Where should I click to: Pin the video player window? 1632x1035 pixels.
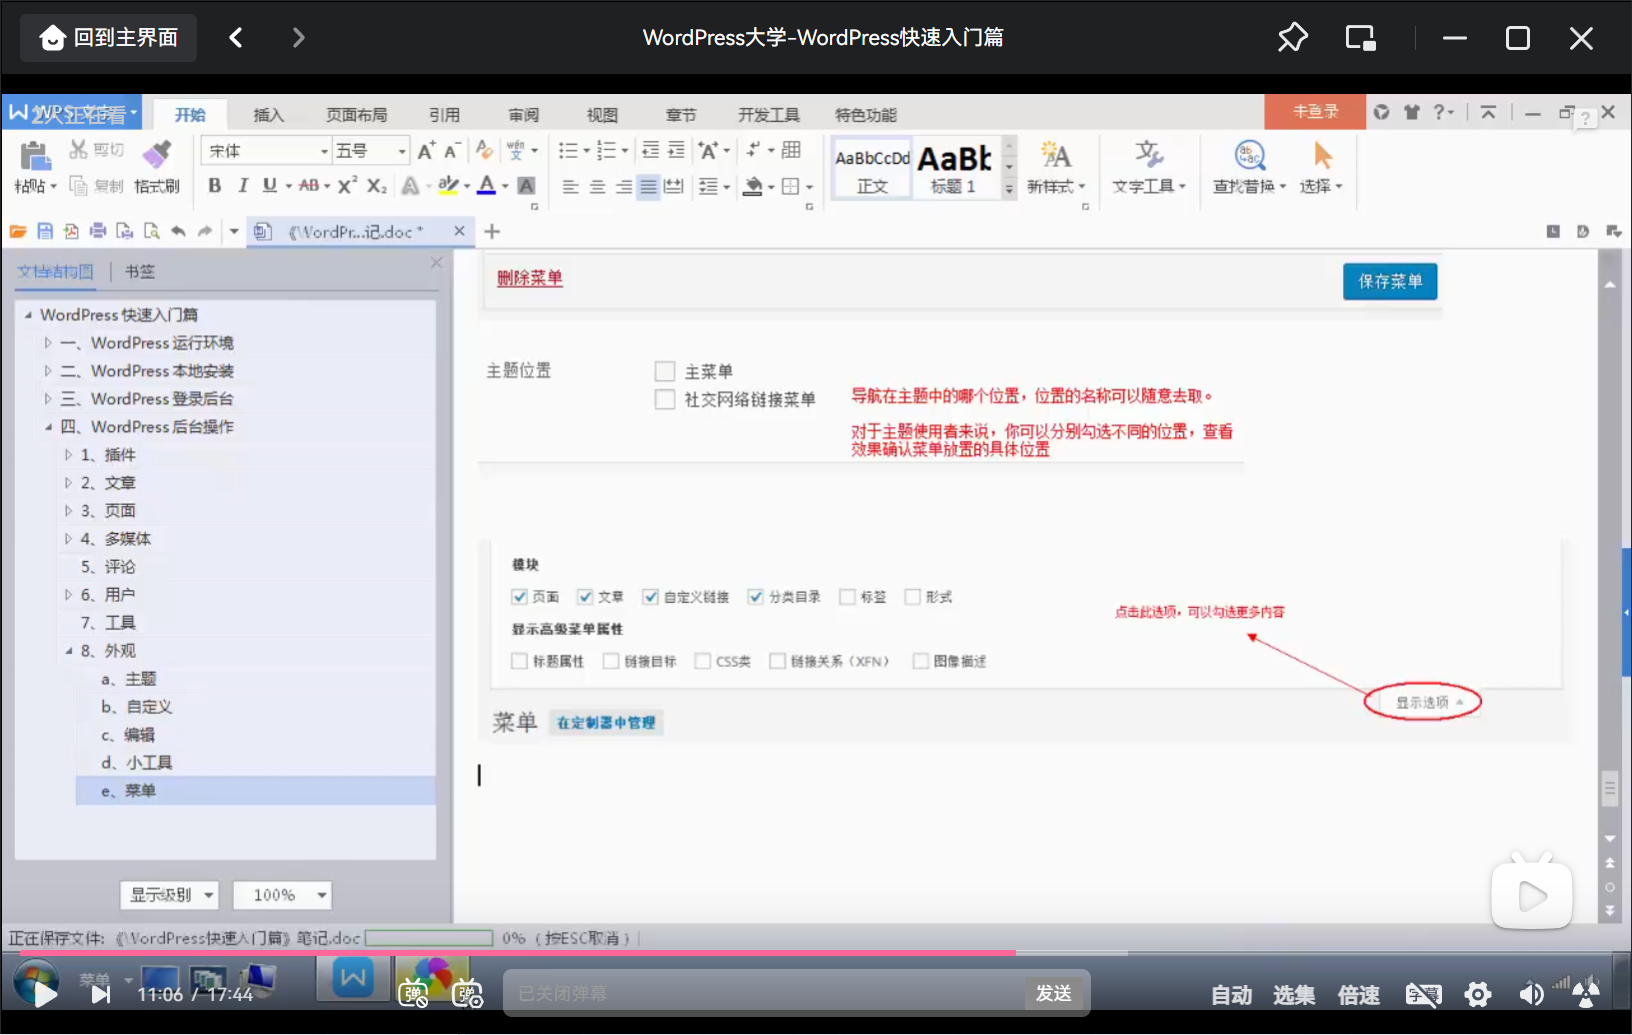pos(1292,38)
